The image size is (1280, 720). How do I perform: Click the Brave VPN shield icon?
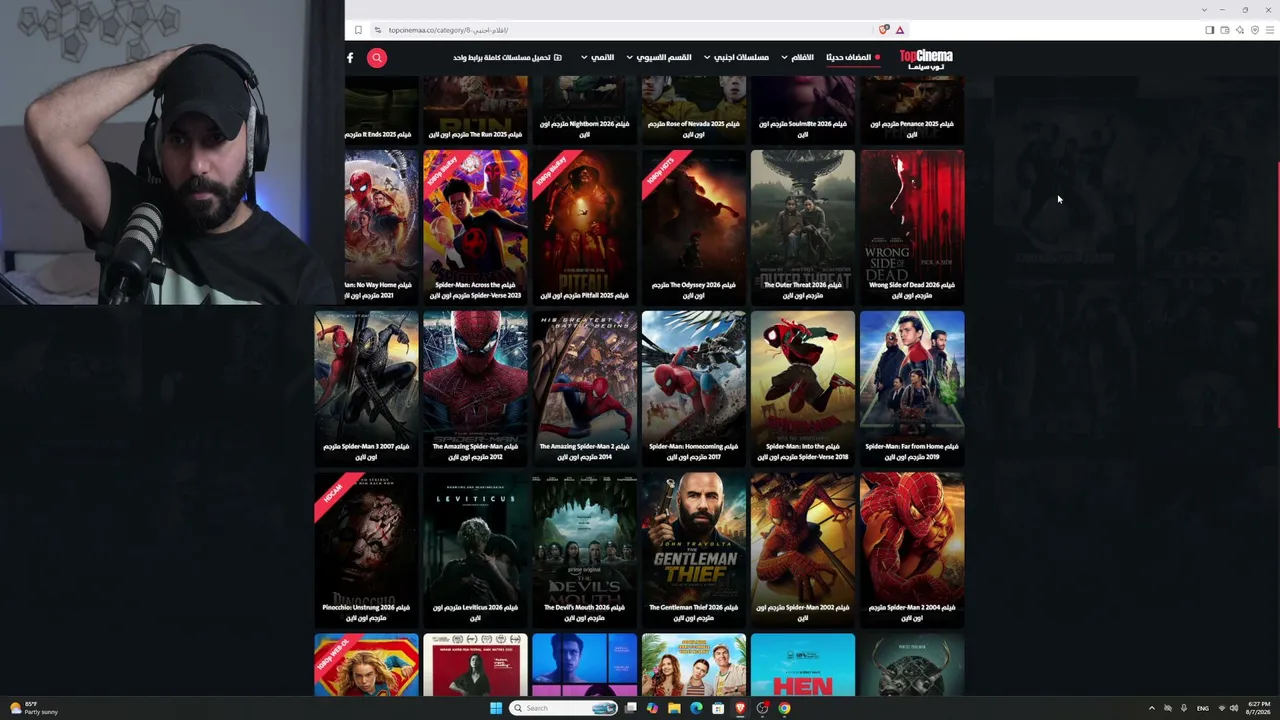coord(1255,30)
